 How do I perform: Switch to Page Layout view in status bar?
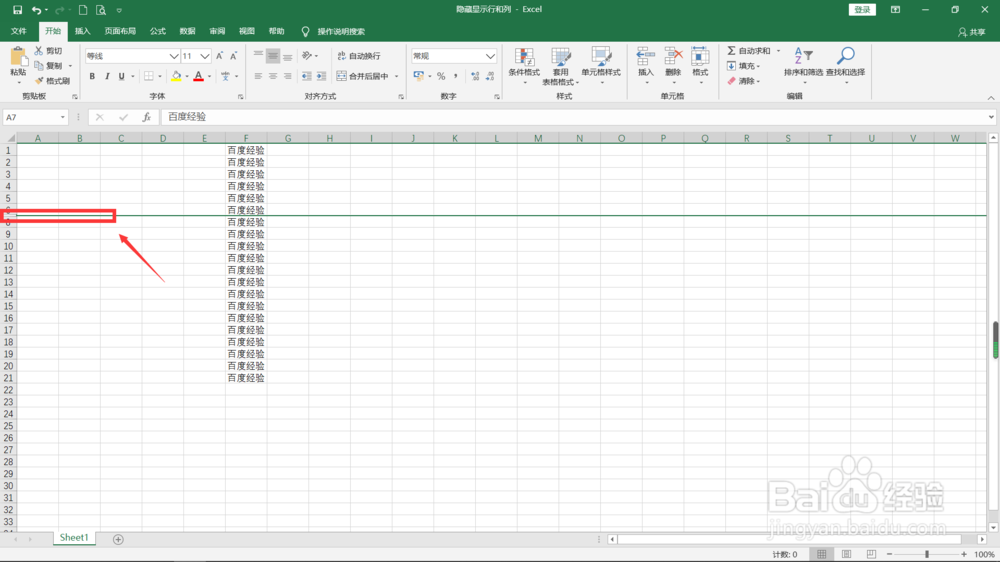click(846, 554)
